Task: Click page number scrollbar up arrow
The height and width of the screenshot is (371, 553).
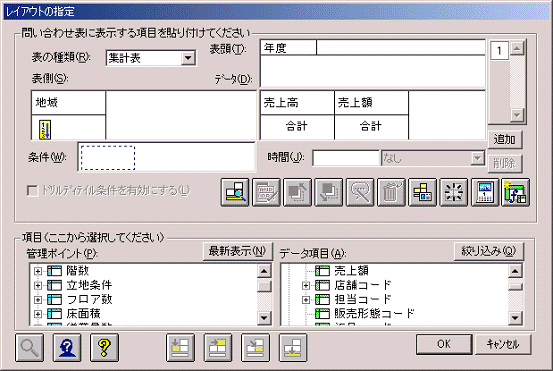Action: click(517, 48)
